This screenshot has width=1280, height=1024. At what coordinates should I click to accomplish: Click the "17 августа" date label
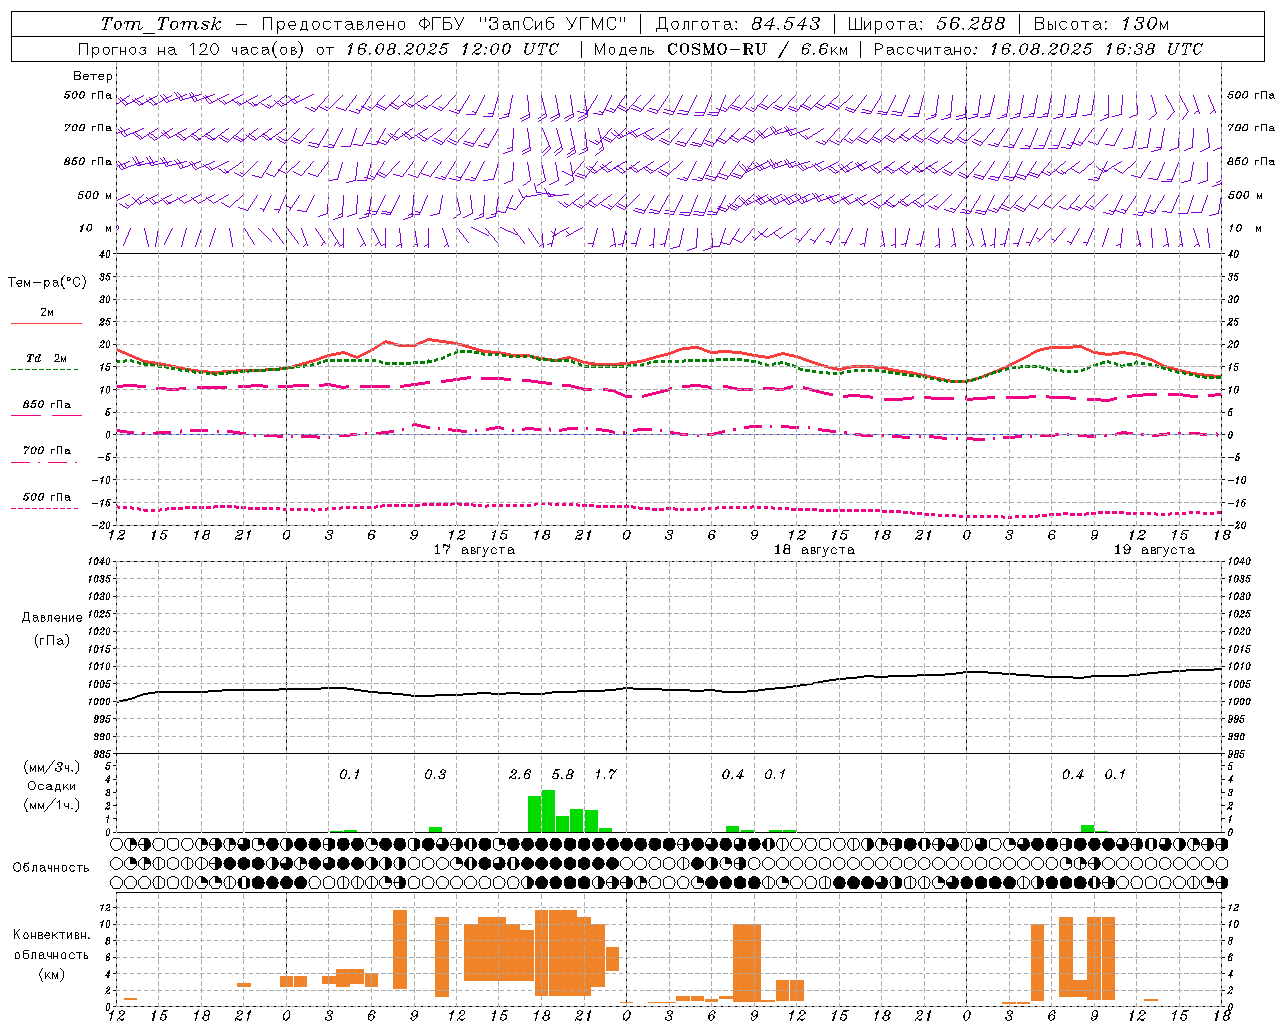[474, 550]
